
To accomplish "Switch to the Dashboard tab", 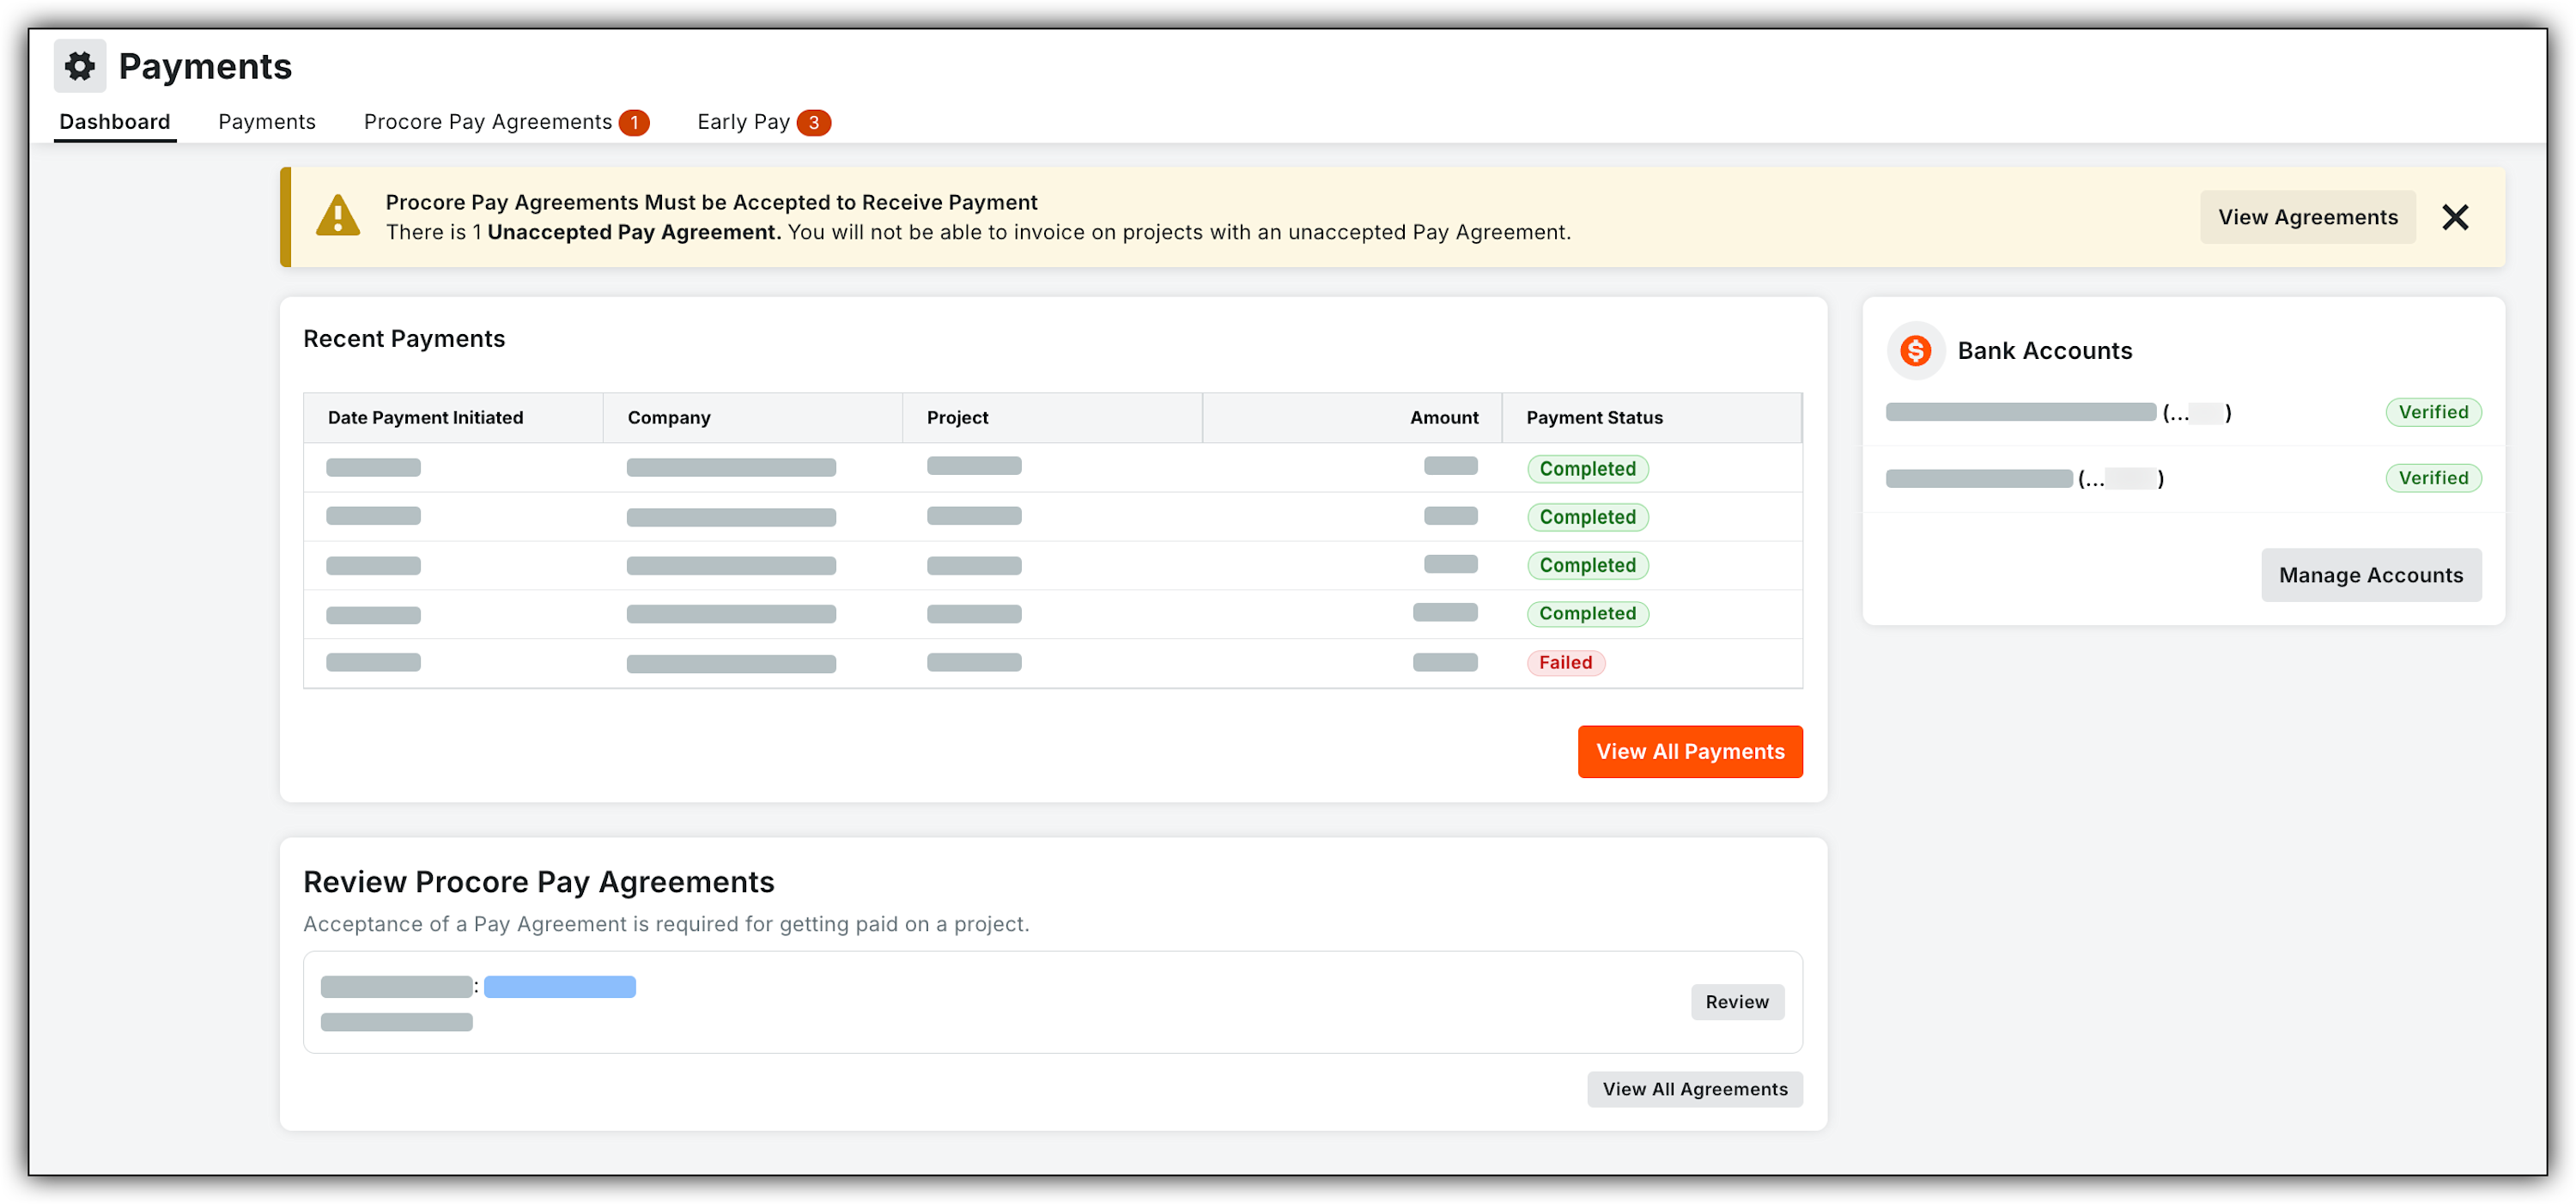I will tap(115, 122).
